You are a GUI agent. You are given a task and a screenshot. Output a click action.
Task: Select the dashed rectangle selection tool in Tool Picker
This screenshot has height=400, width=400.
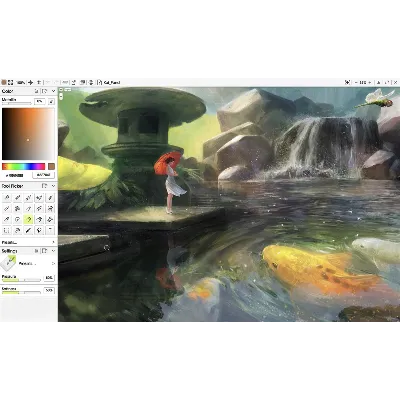[x=7, y=230]
